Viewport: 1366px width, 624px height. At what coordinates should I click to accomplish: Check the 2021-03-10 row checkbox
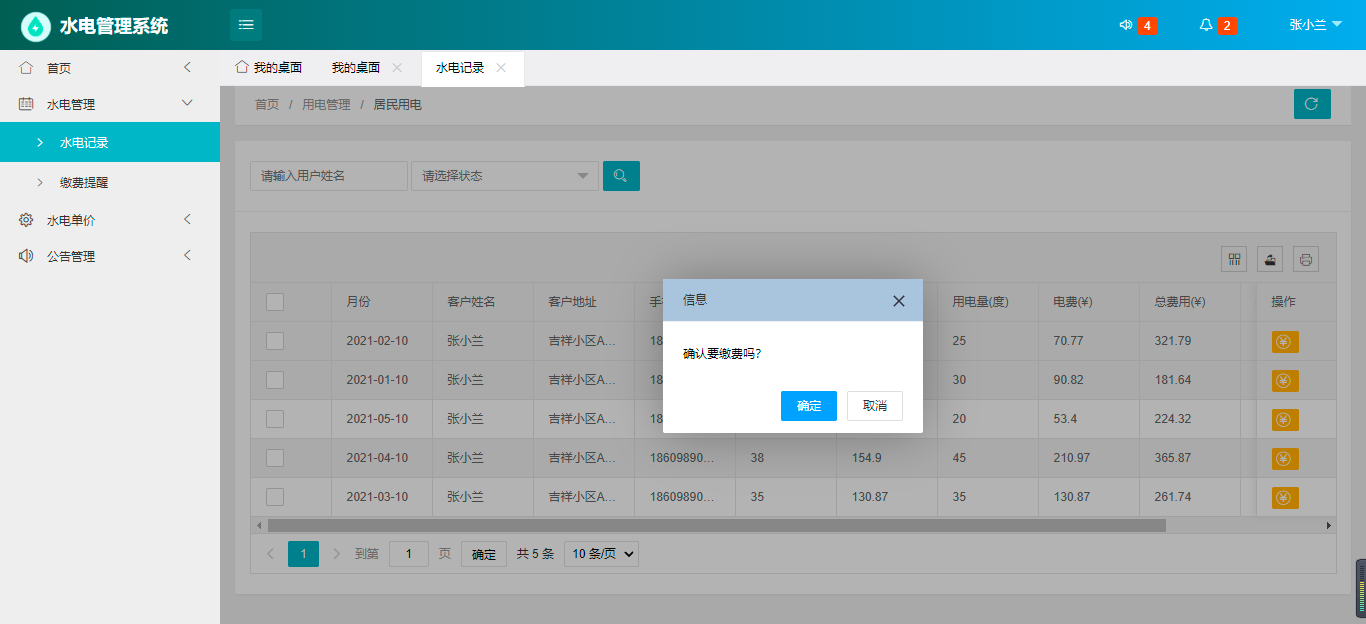275,497
